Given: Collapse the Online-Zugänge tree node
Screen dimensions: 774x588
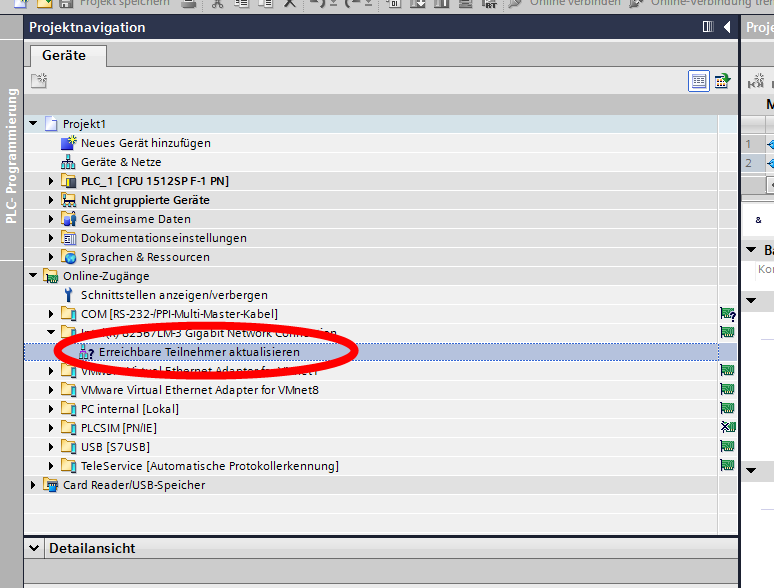Looking at the screenshot, I should coord(34,276).
